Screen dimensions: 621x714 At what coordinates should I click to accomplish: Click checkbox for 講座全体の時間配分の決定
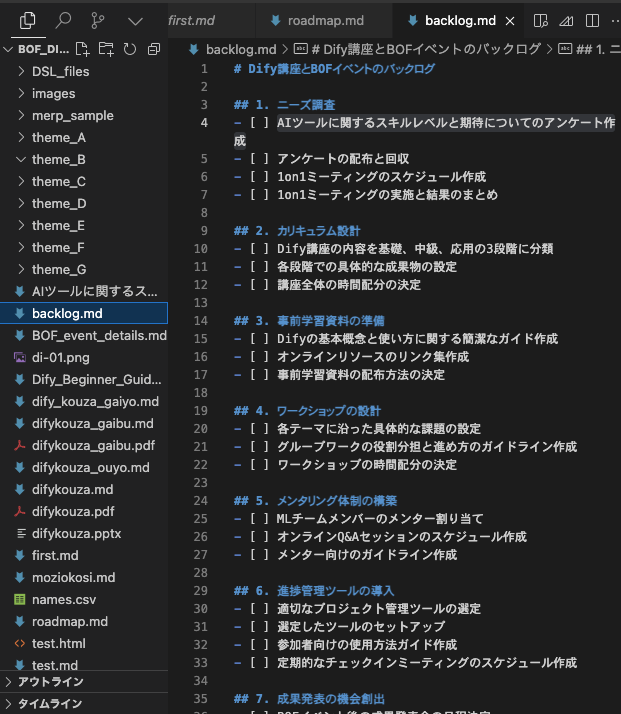click(260, 285)
